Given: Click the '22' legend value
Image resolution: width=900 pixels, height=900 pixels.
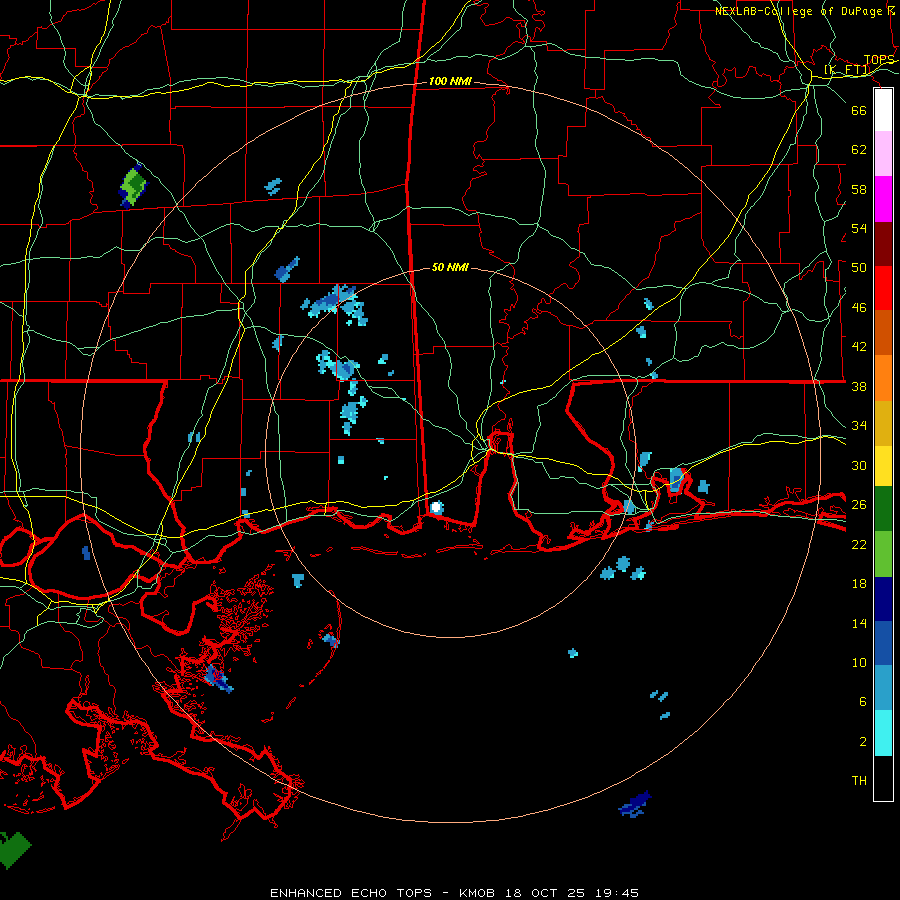Looking at the screenshot, I should pyautogui.click(x=859, y=544).
